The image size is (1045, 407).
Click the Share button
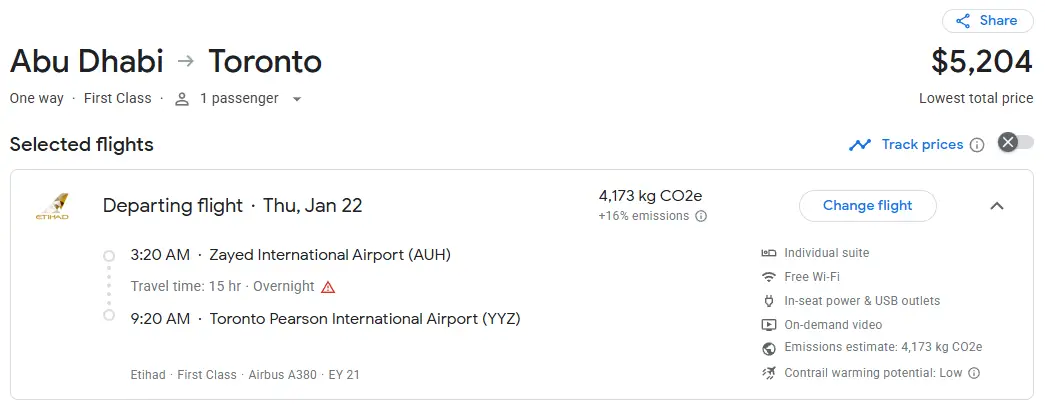coord(987,20)
